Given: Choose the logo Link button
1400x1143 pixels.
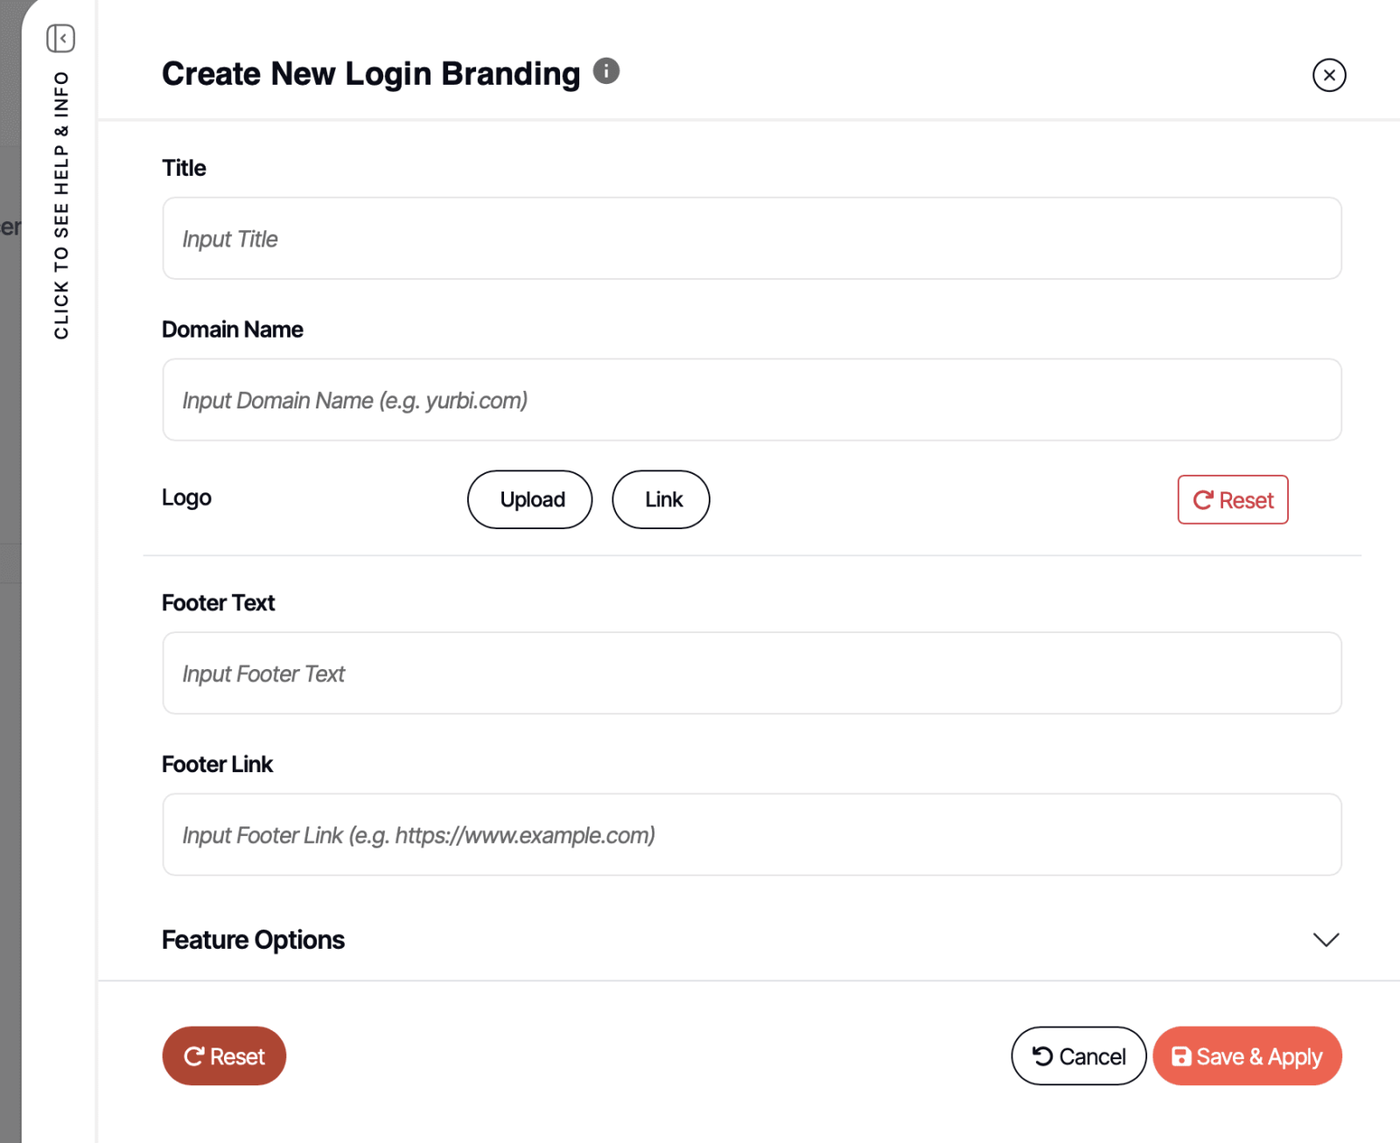Looking at the screenshot, I should [x=661, y=500].
